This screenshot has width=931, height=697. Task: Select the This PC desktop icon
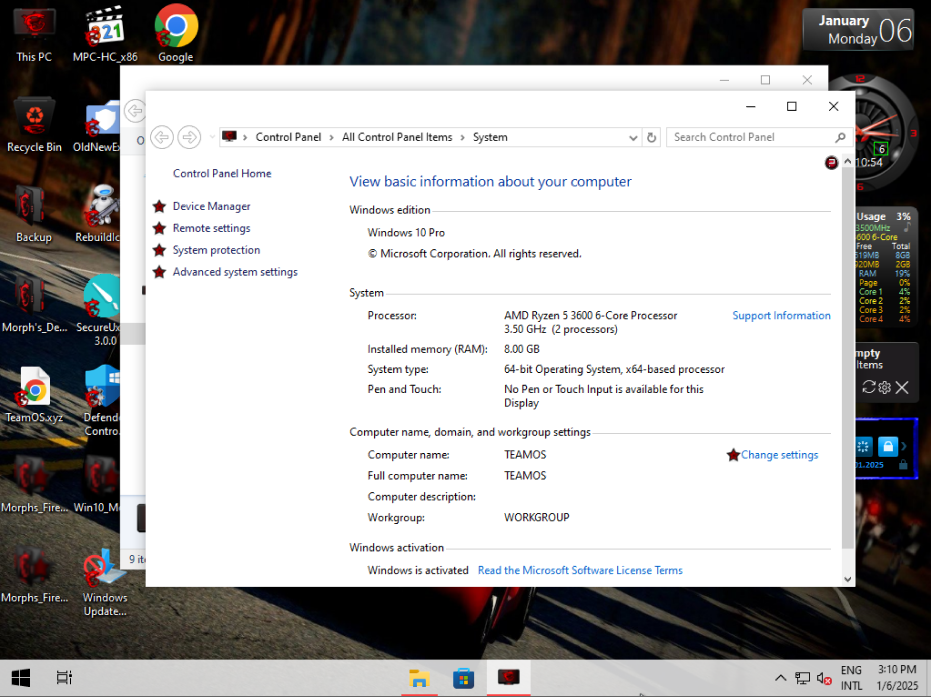click(x=34, y=36)
